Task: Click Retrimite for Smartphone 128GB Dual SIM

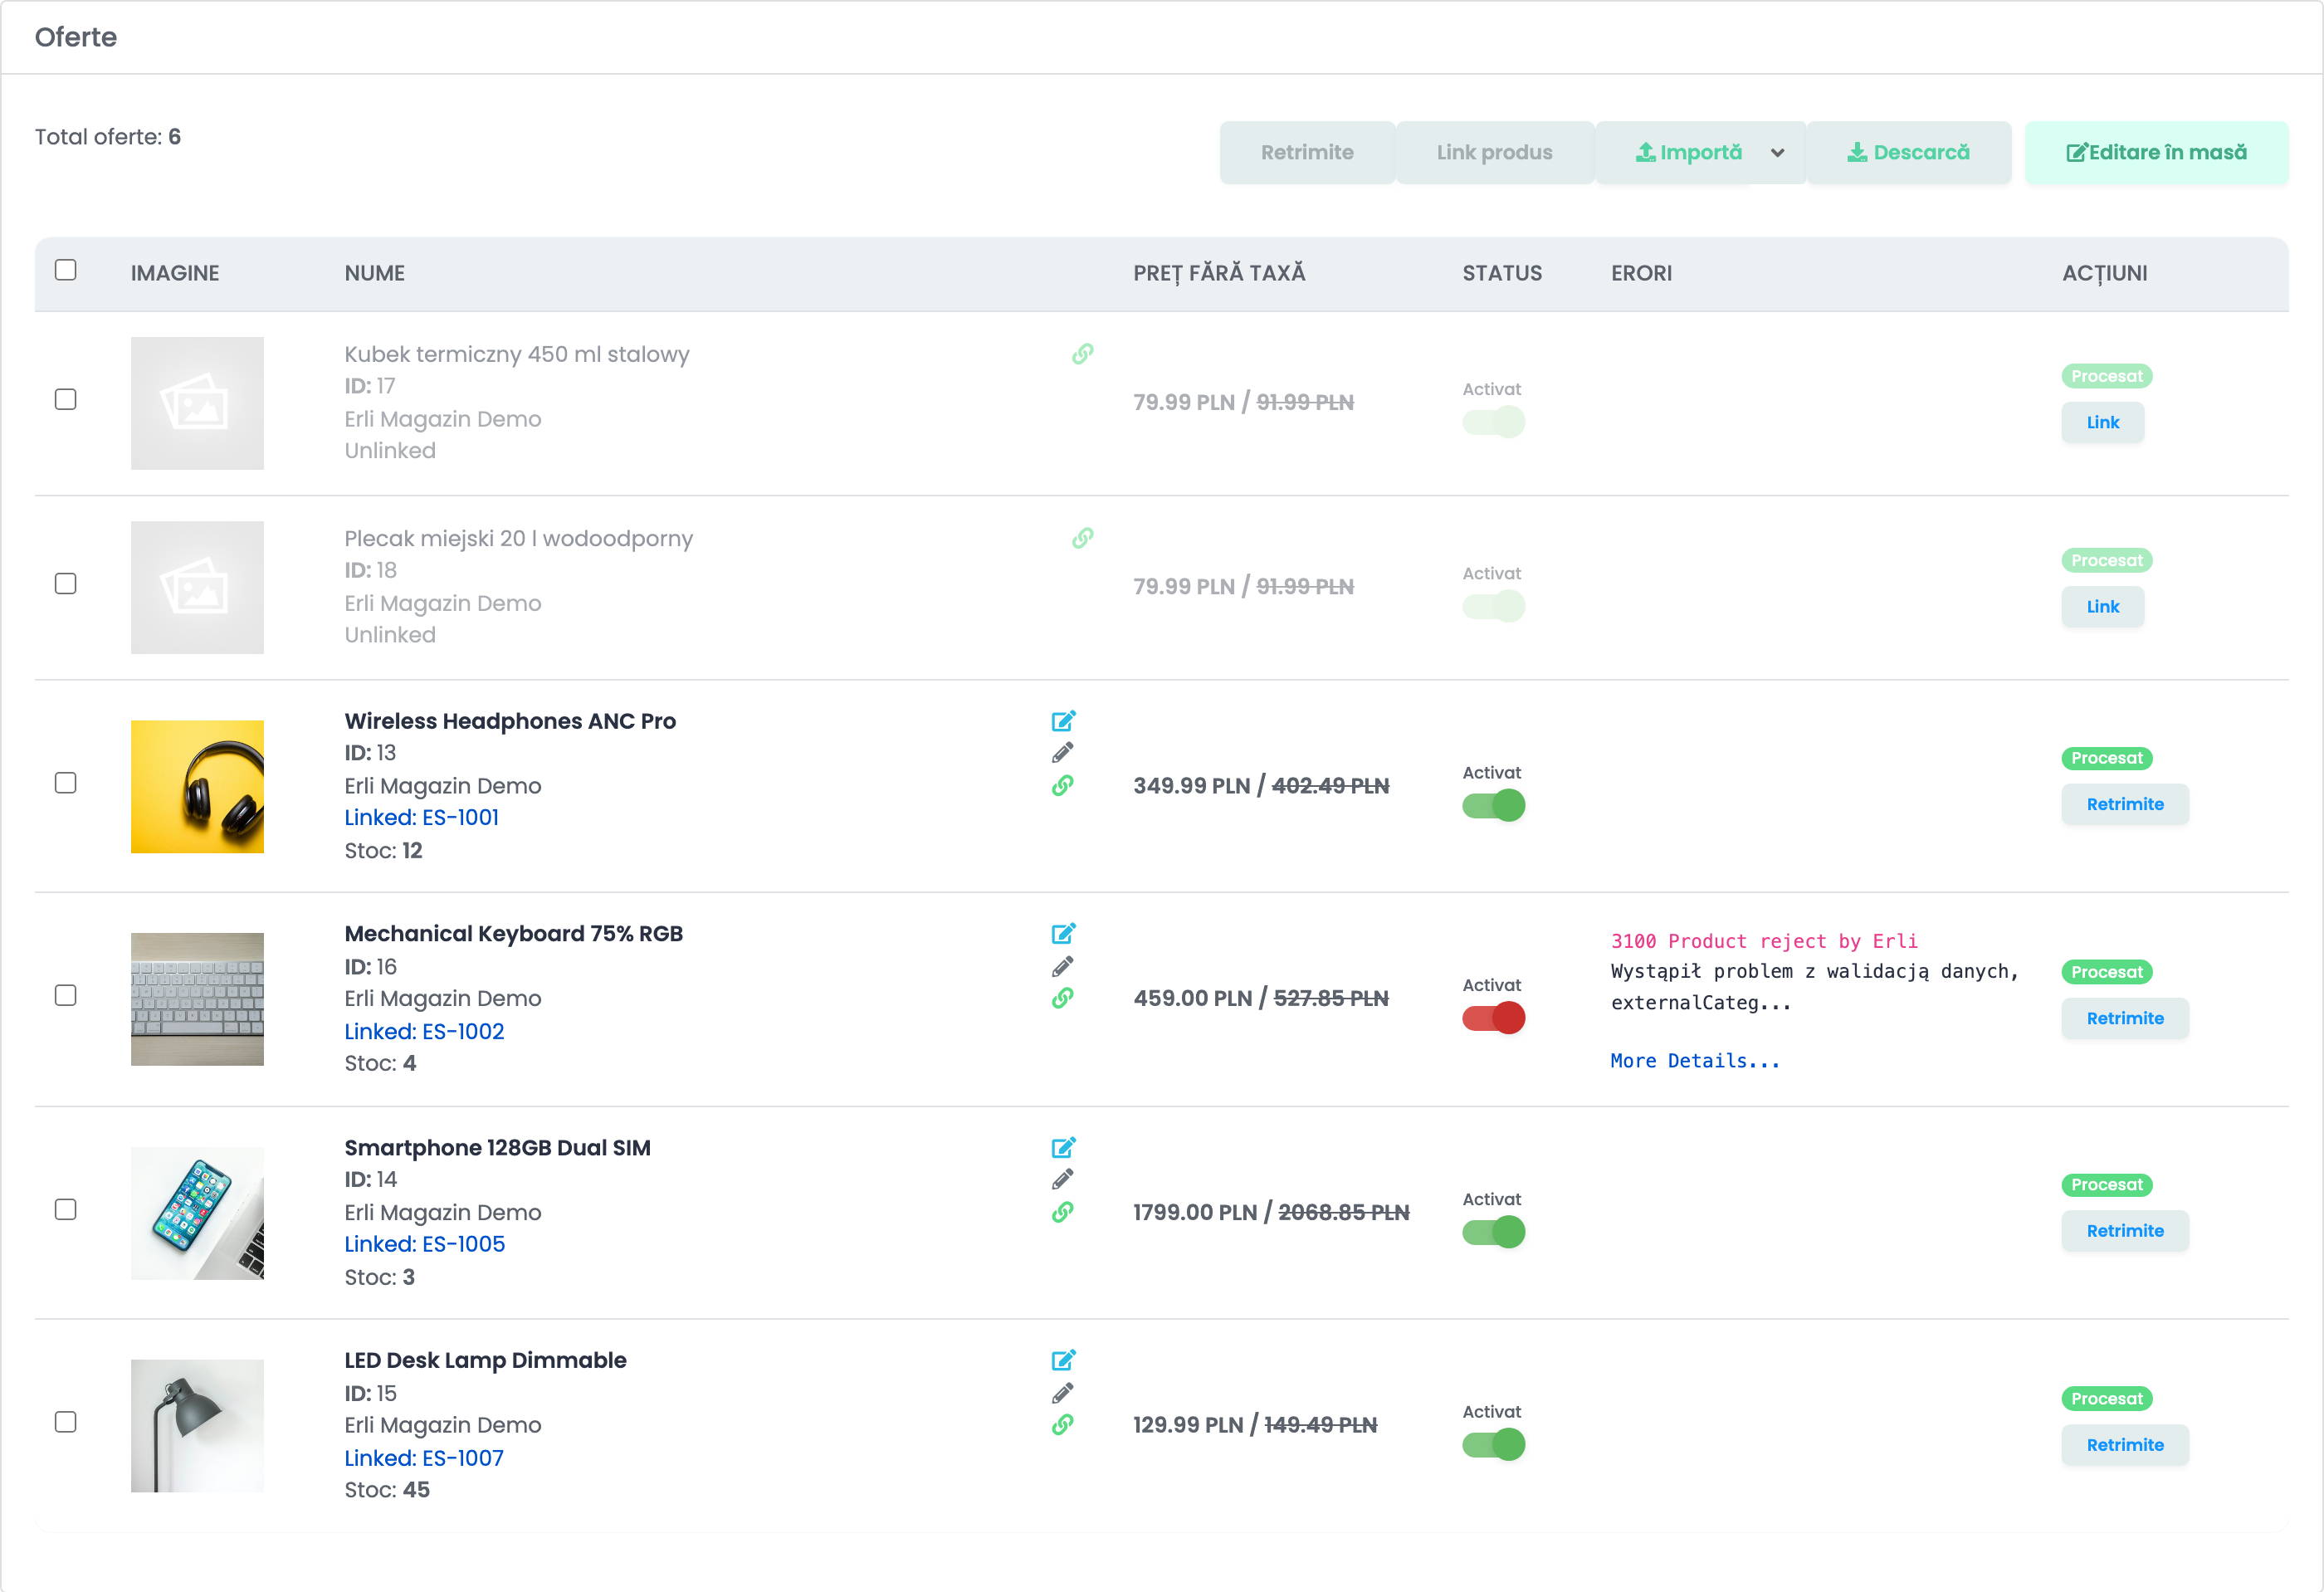Action: coord(2124,1231)
